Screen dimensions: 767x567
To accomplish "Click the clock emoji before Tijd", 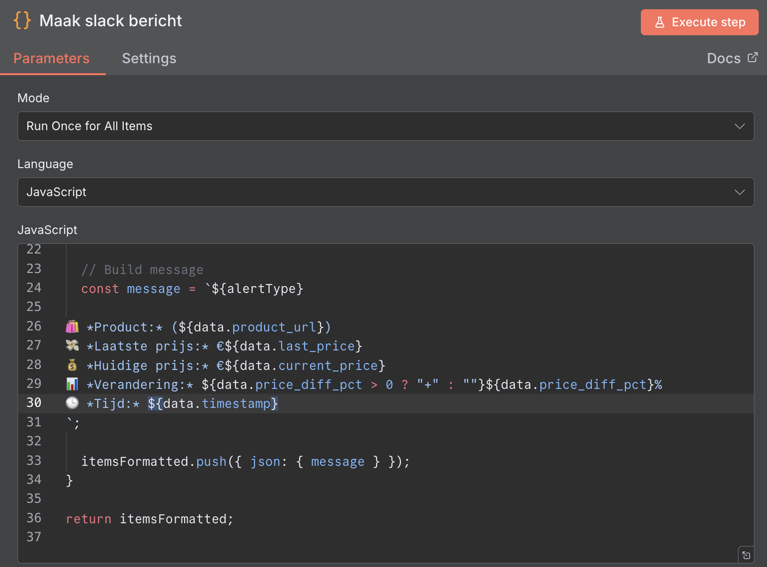I will [x=72, y=403].
